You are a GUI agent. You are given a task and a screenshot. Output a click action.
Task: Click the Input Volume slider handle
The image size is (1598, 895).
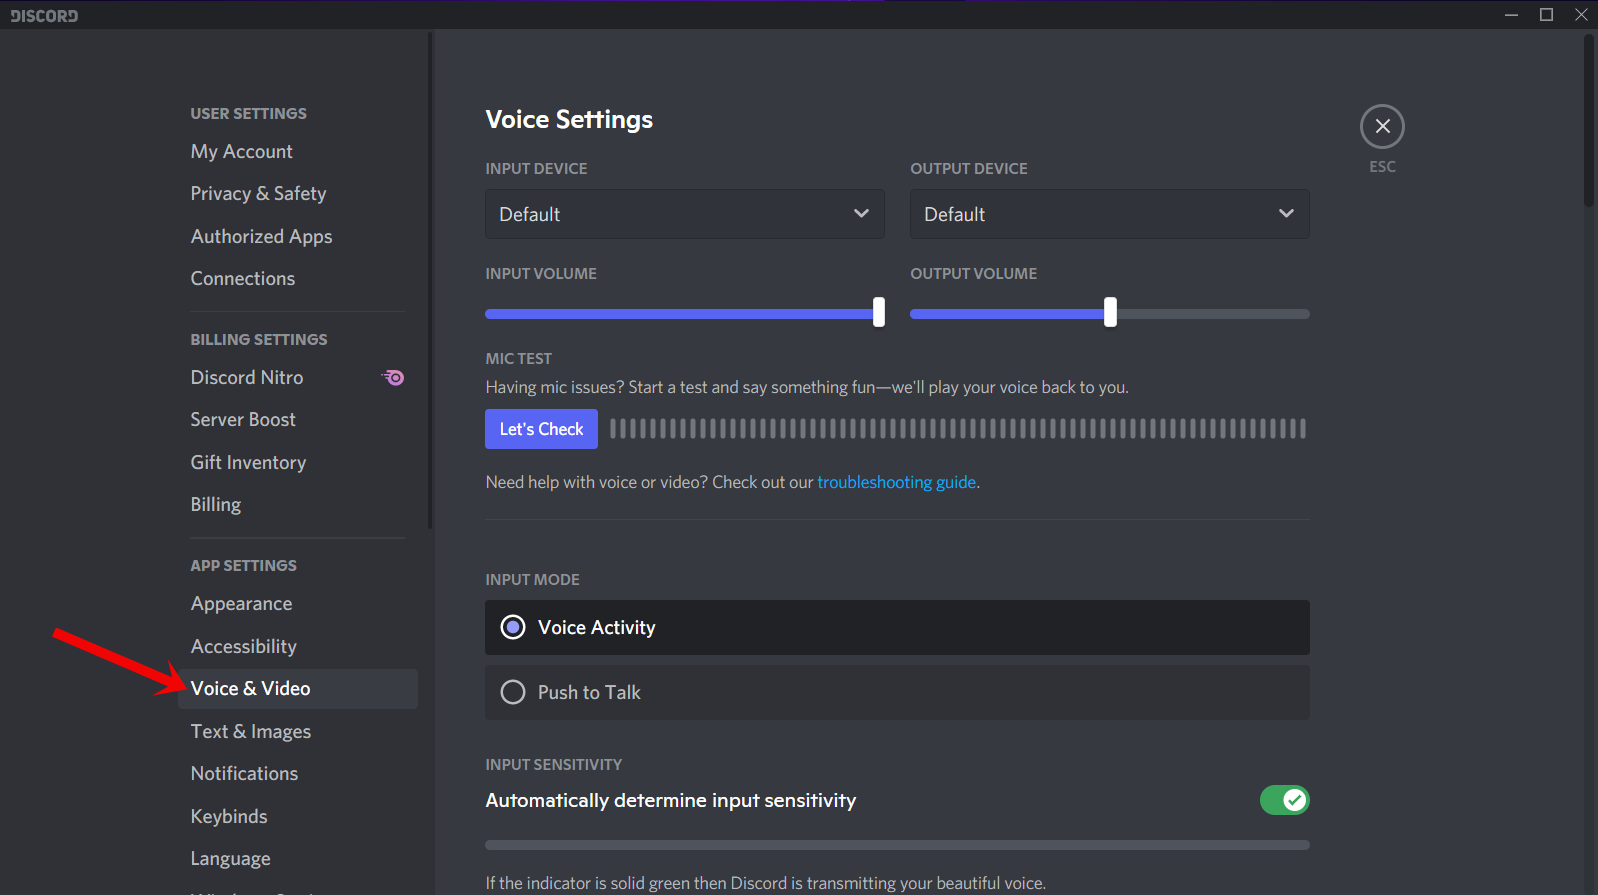pyautogui.click(x=879, y=312)
